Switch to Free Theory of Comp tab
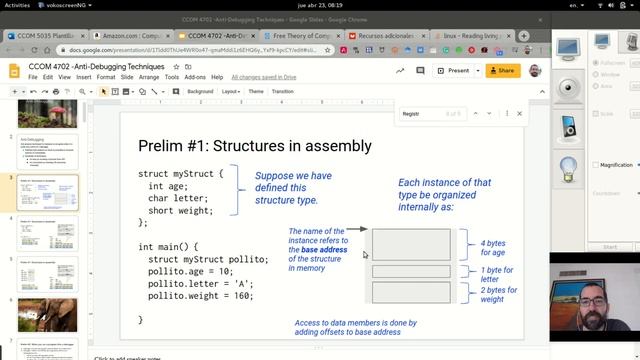 point(301,36)
